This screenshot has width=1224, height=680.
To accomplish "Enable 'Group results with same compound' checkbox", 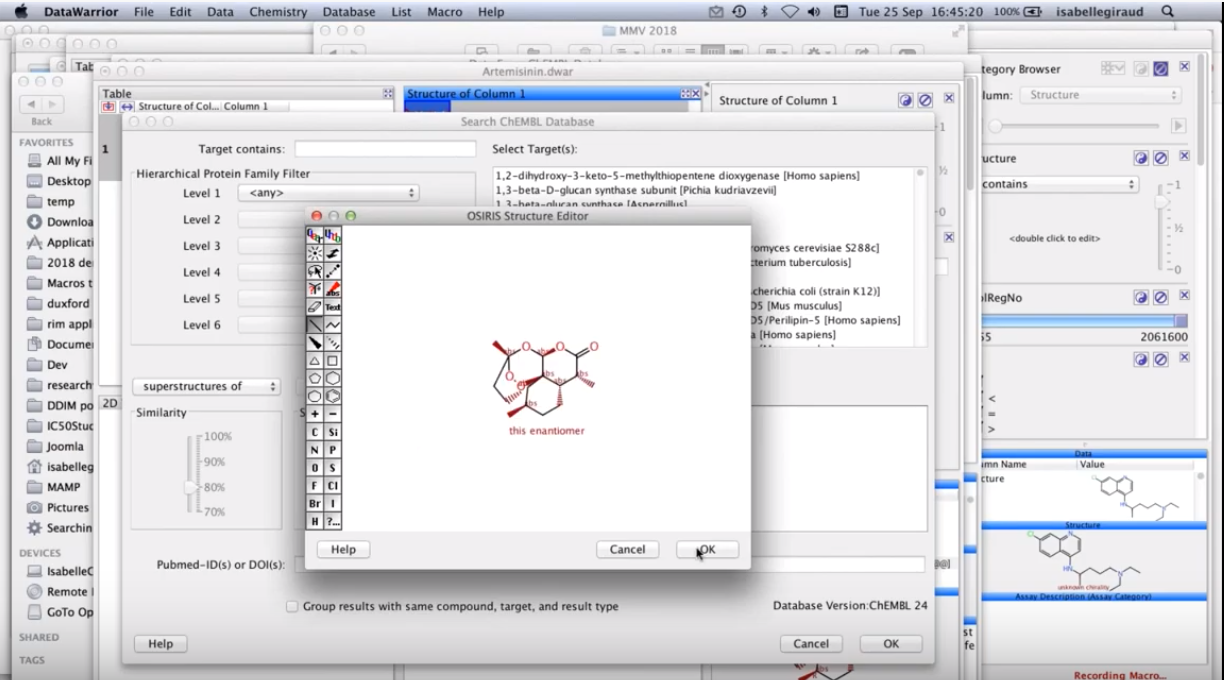I will click(292, 606).
